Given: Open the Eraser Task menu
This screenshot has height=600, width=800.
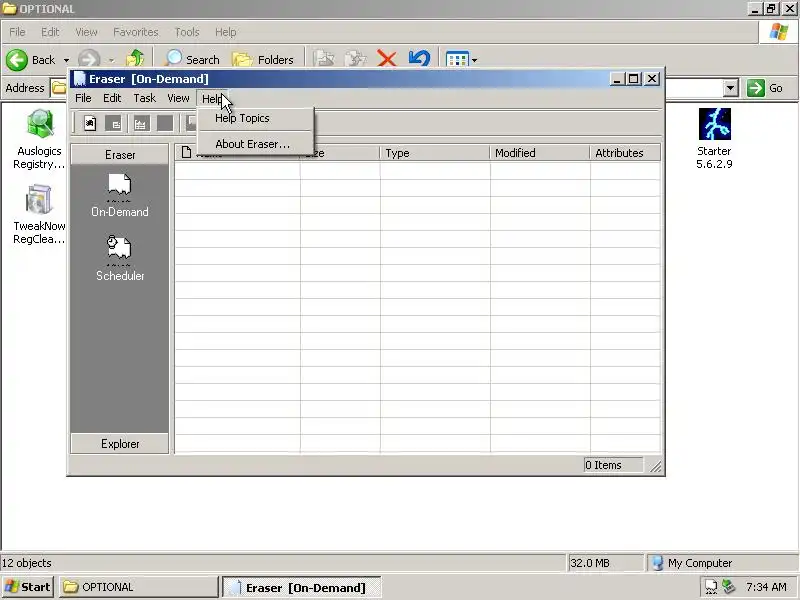Looking at the screenshot, I should click(x=144, y=98).
